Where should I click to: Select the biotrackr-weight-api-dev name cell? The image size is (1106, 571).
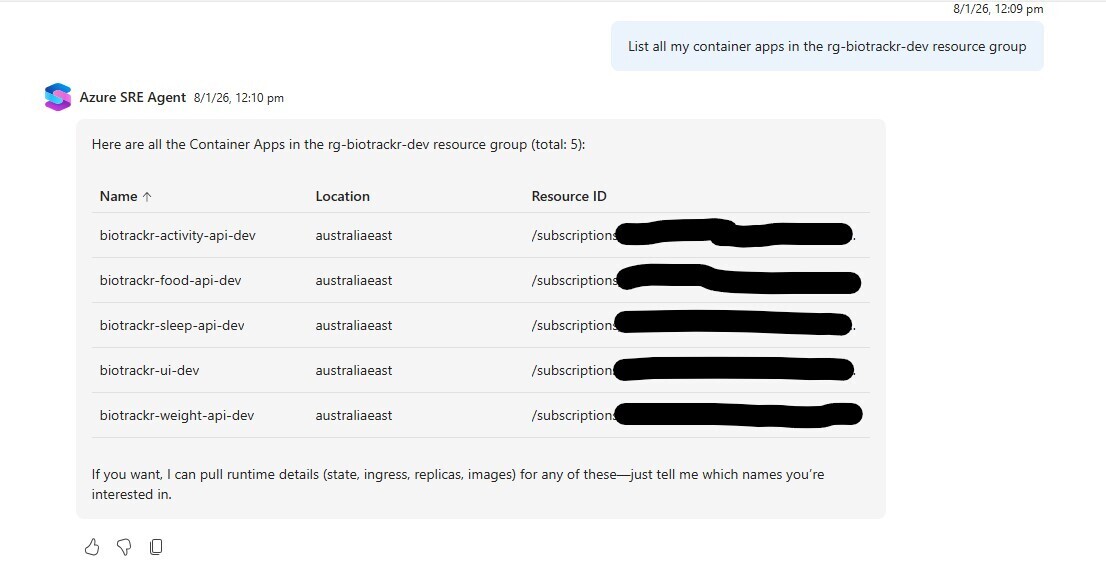coord(177,415)
